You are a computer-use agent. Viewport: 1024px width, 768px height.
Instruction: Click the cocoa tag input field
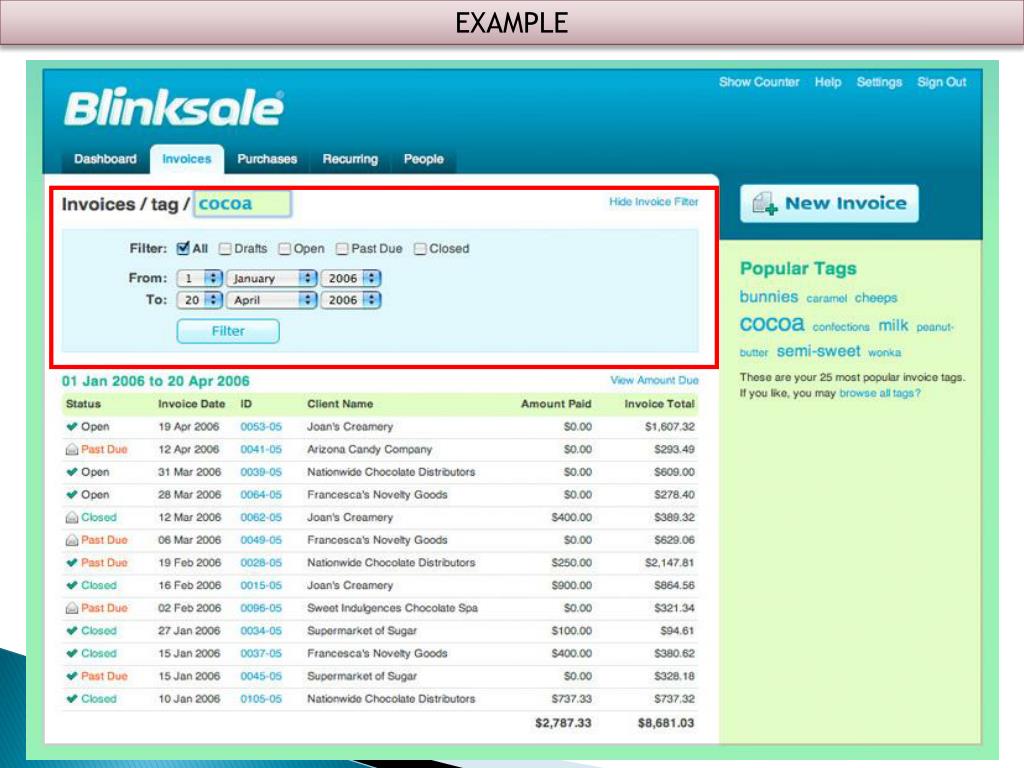242,204
